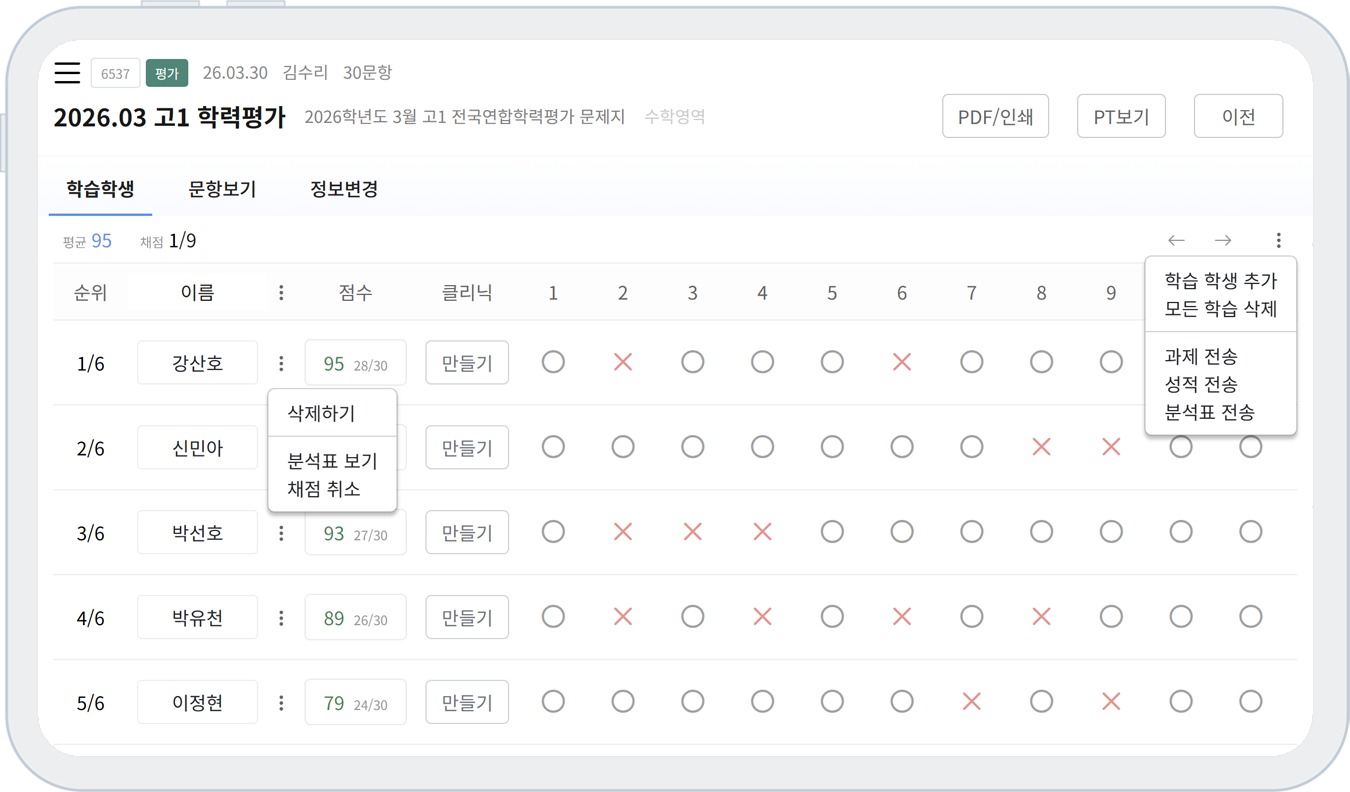Switch to the 문항보기 tab

tap(222, 189)
